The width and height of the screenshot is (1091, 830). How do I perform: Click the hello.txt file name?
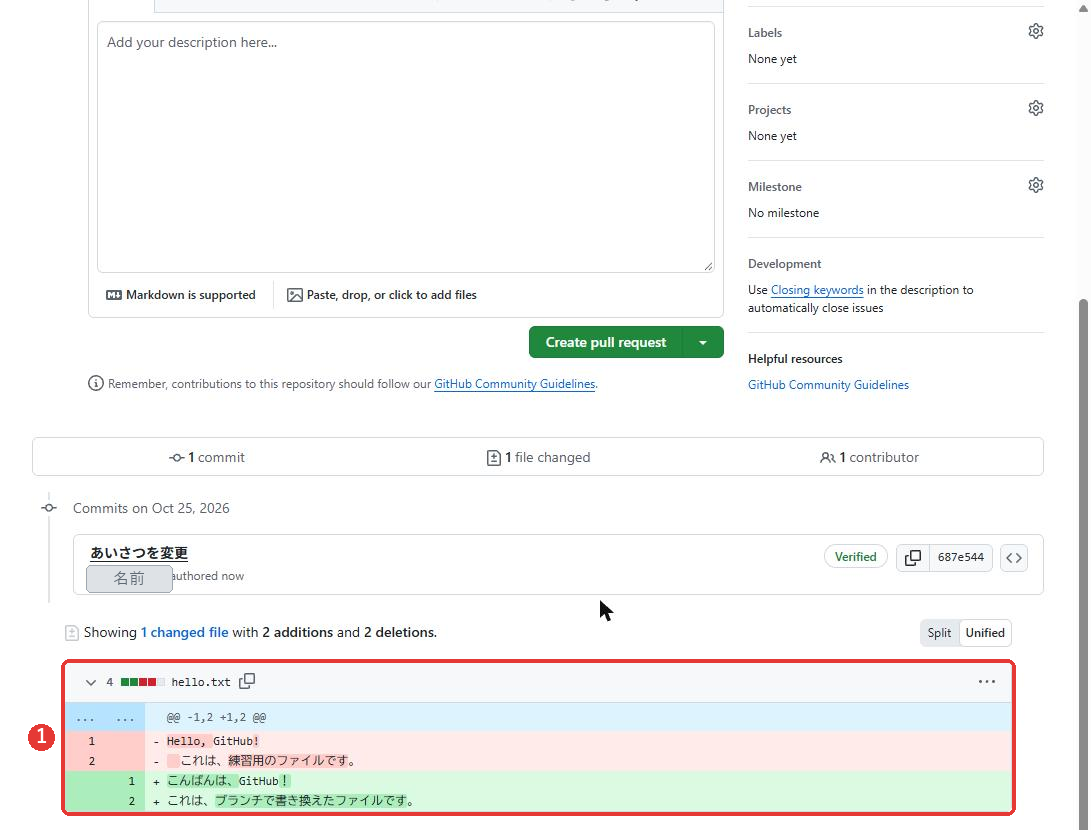[x=200, y=682]
